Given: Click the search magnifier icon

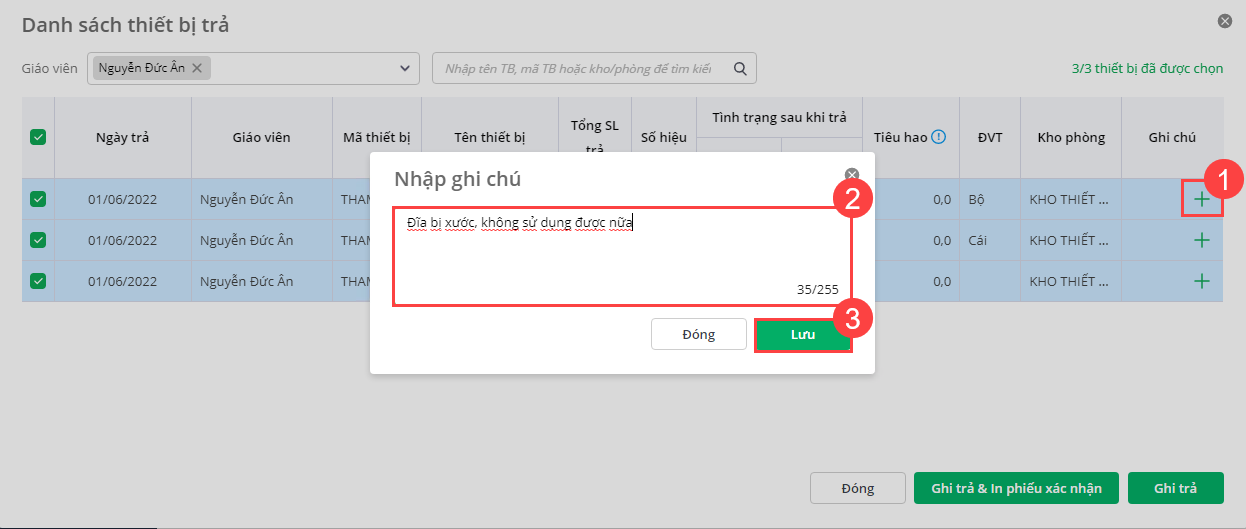Looking at the screenshot, I should coord(740,68).
